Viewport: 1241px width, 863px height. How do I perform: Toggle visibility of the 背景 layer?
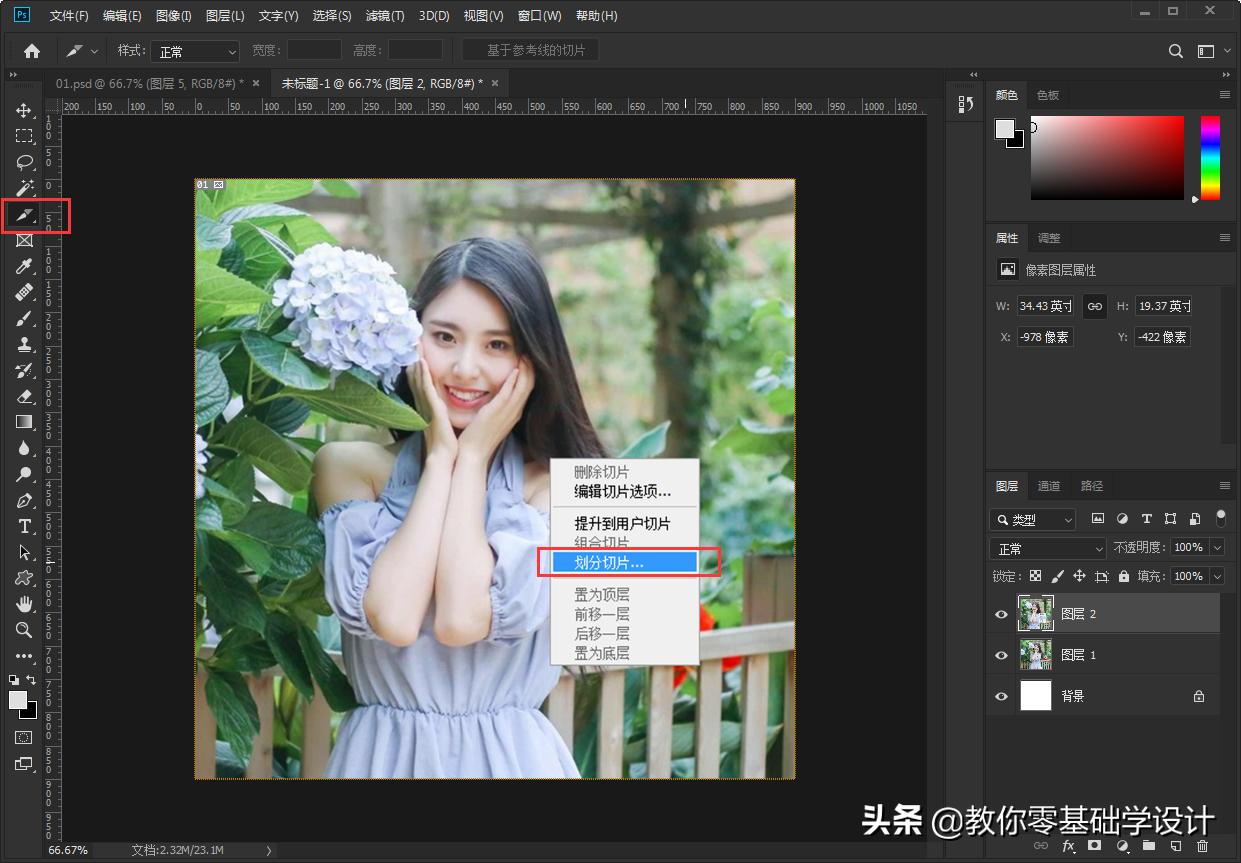tap(1001, 696)
